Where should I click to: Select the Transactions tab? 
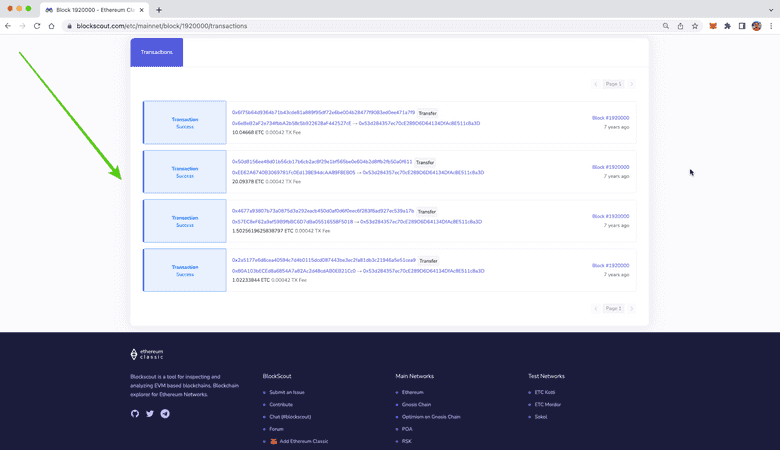157,52
